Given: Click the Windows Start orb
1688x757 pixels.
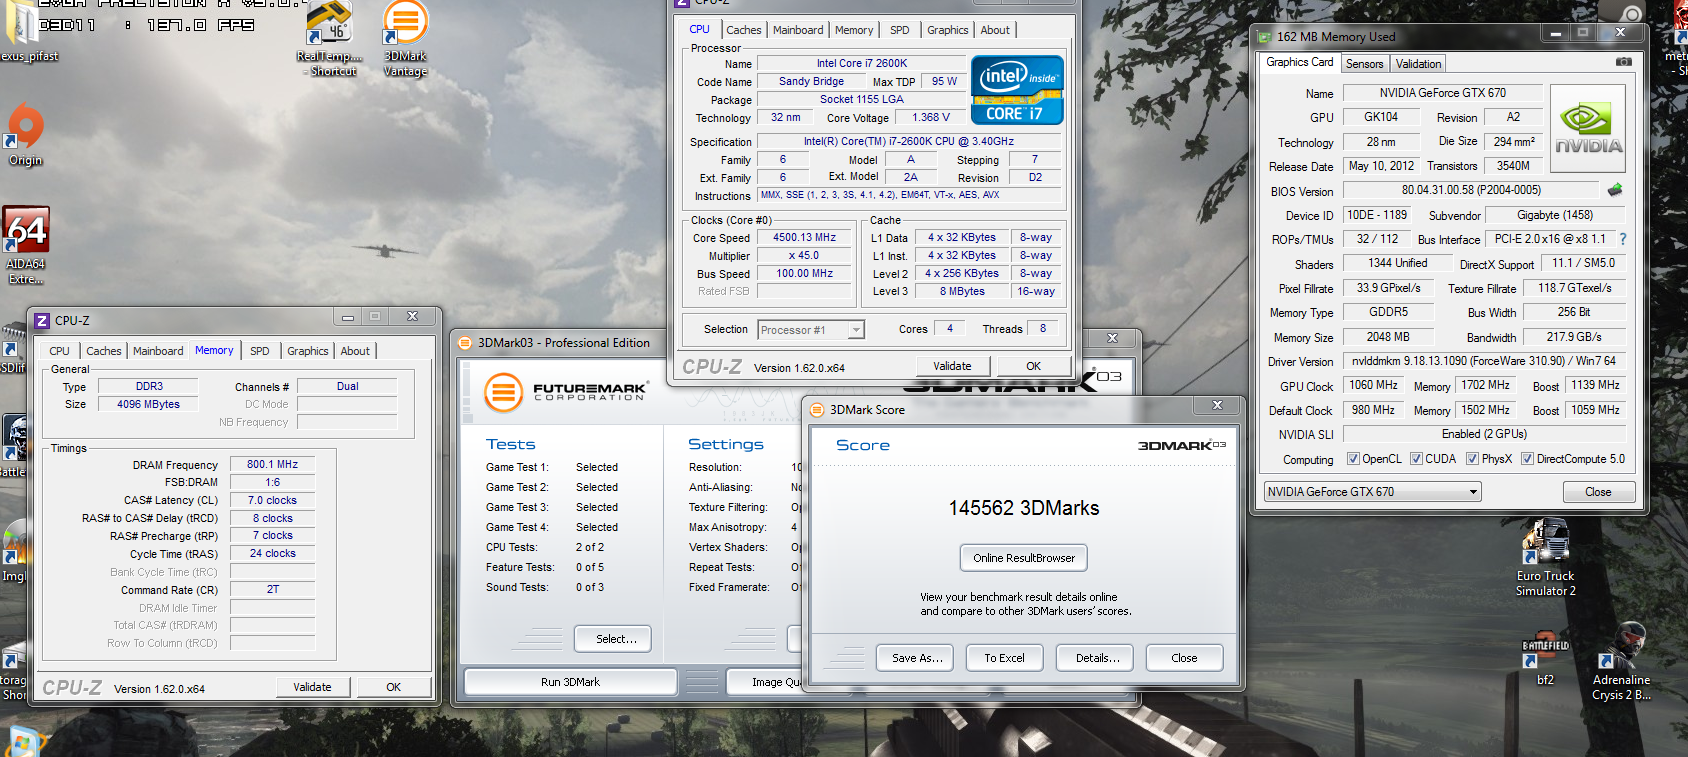Looking at the screenshot, I should 22,742.
